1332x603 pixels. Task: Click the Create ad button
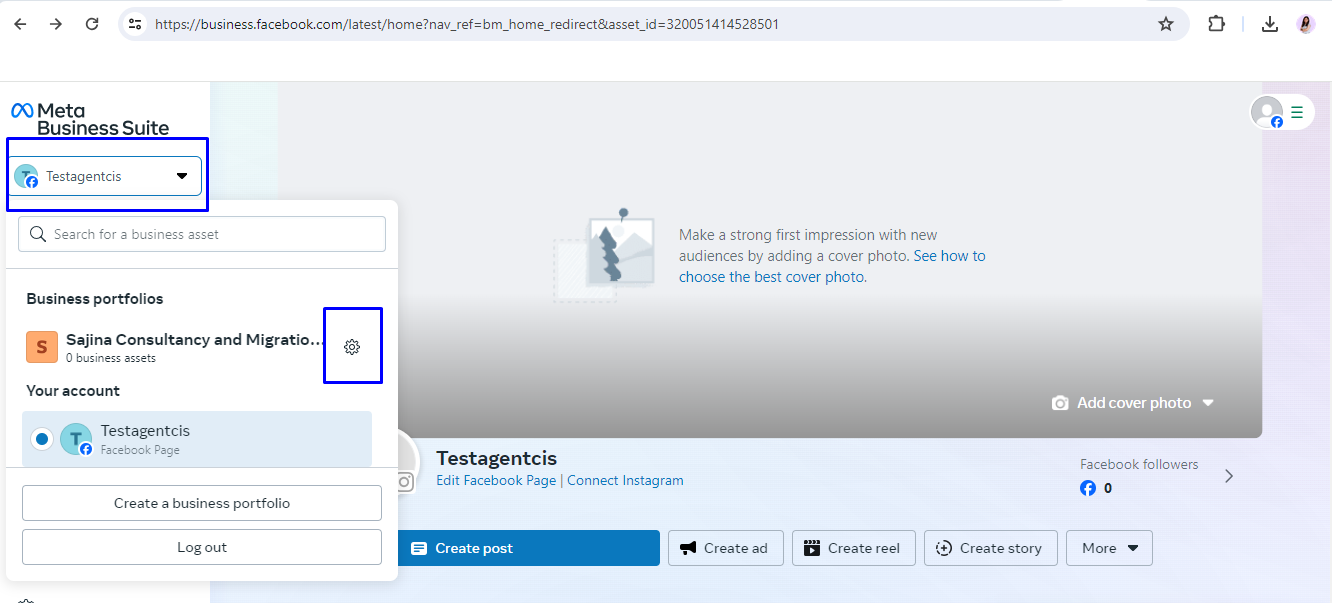tap(724, 548)
